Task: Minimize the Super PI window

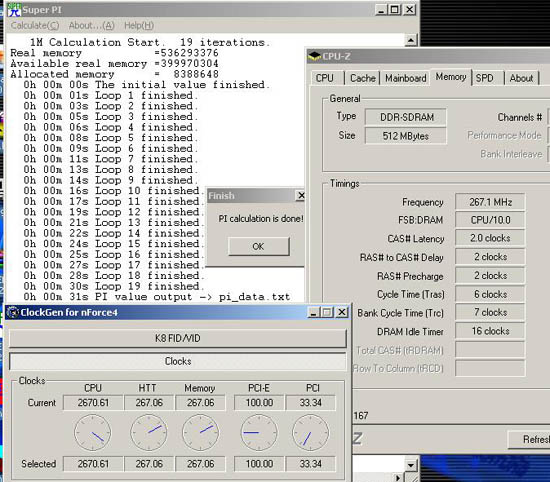Action: click(x=381, y=9)
